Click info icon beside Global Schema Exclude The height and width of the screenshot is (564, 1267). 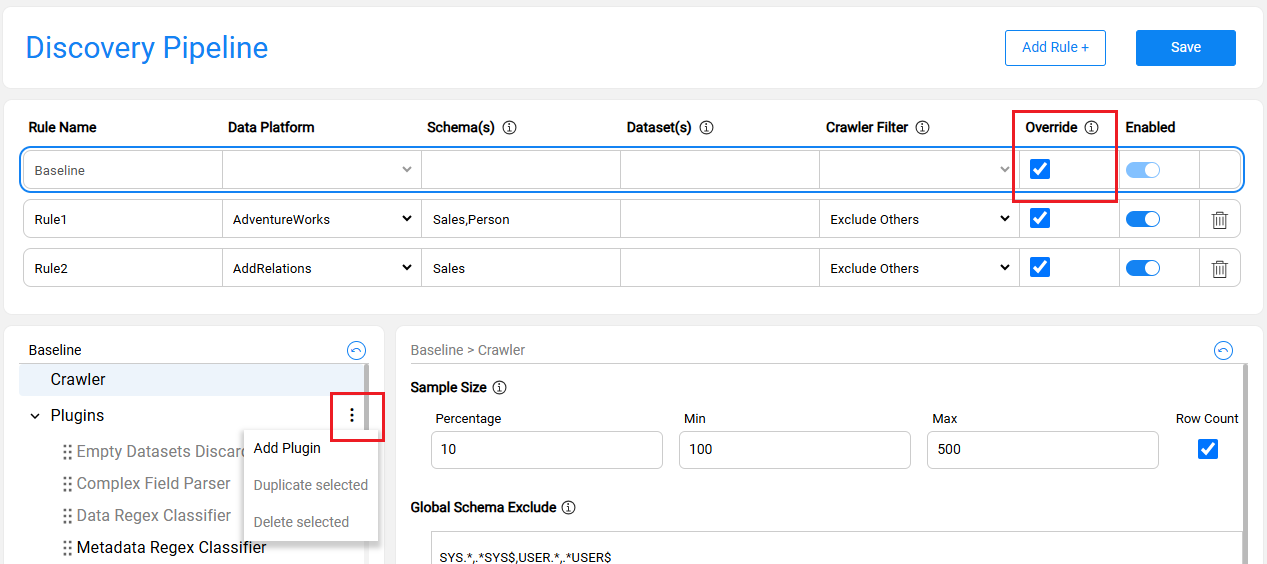pos(569,508)
